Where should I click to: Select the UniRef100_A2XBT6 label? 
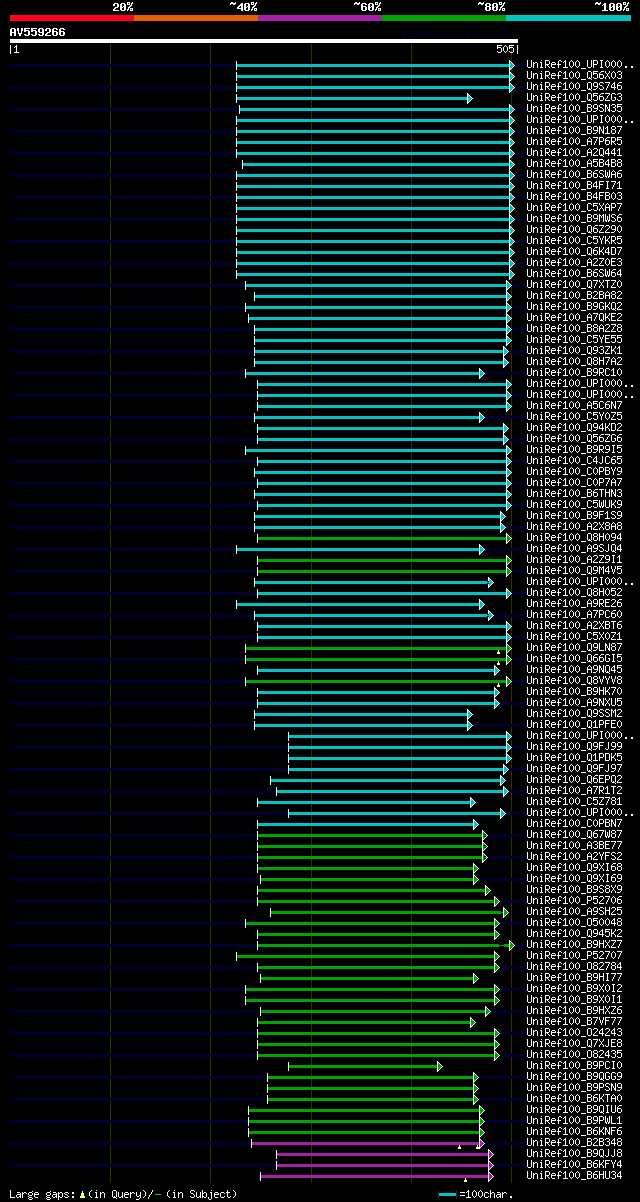574,625
